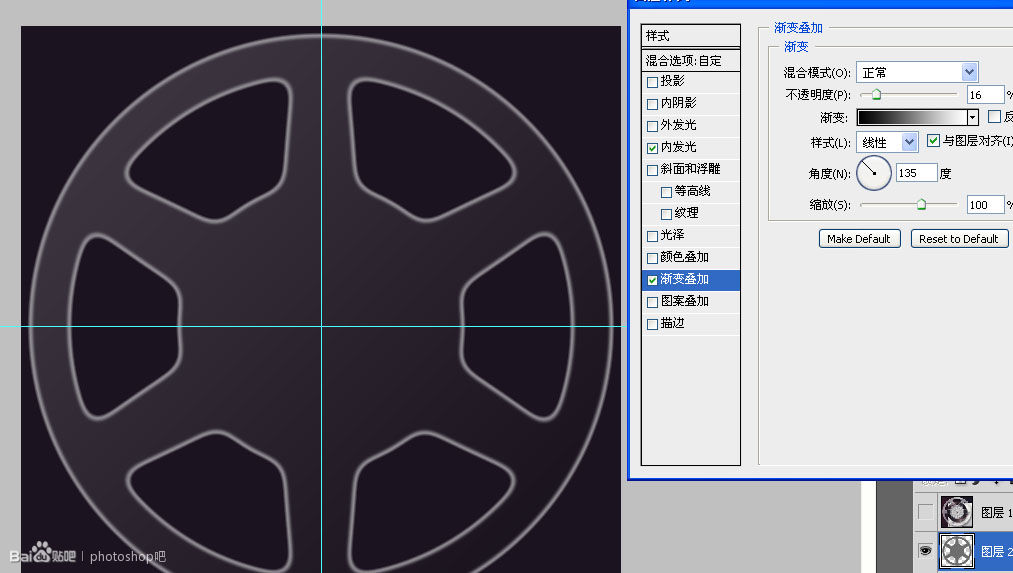This screenshot has width=1013, height=573.
Task: Click the opacity value field showing 16
Action: 985,95
